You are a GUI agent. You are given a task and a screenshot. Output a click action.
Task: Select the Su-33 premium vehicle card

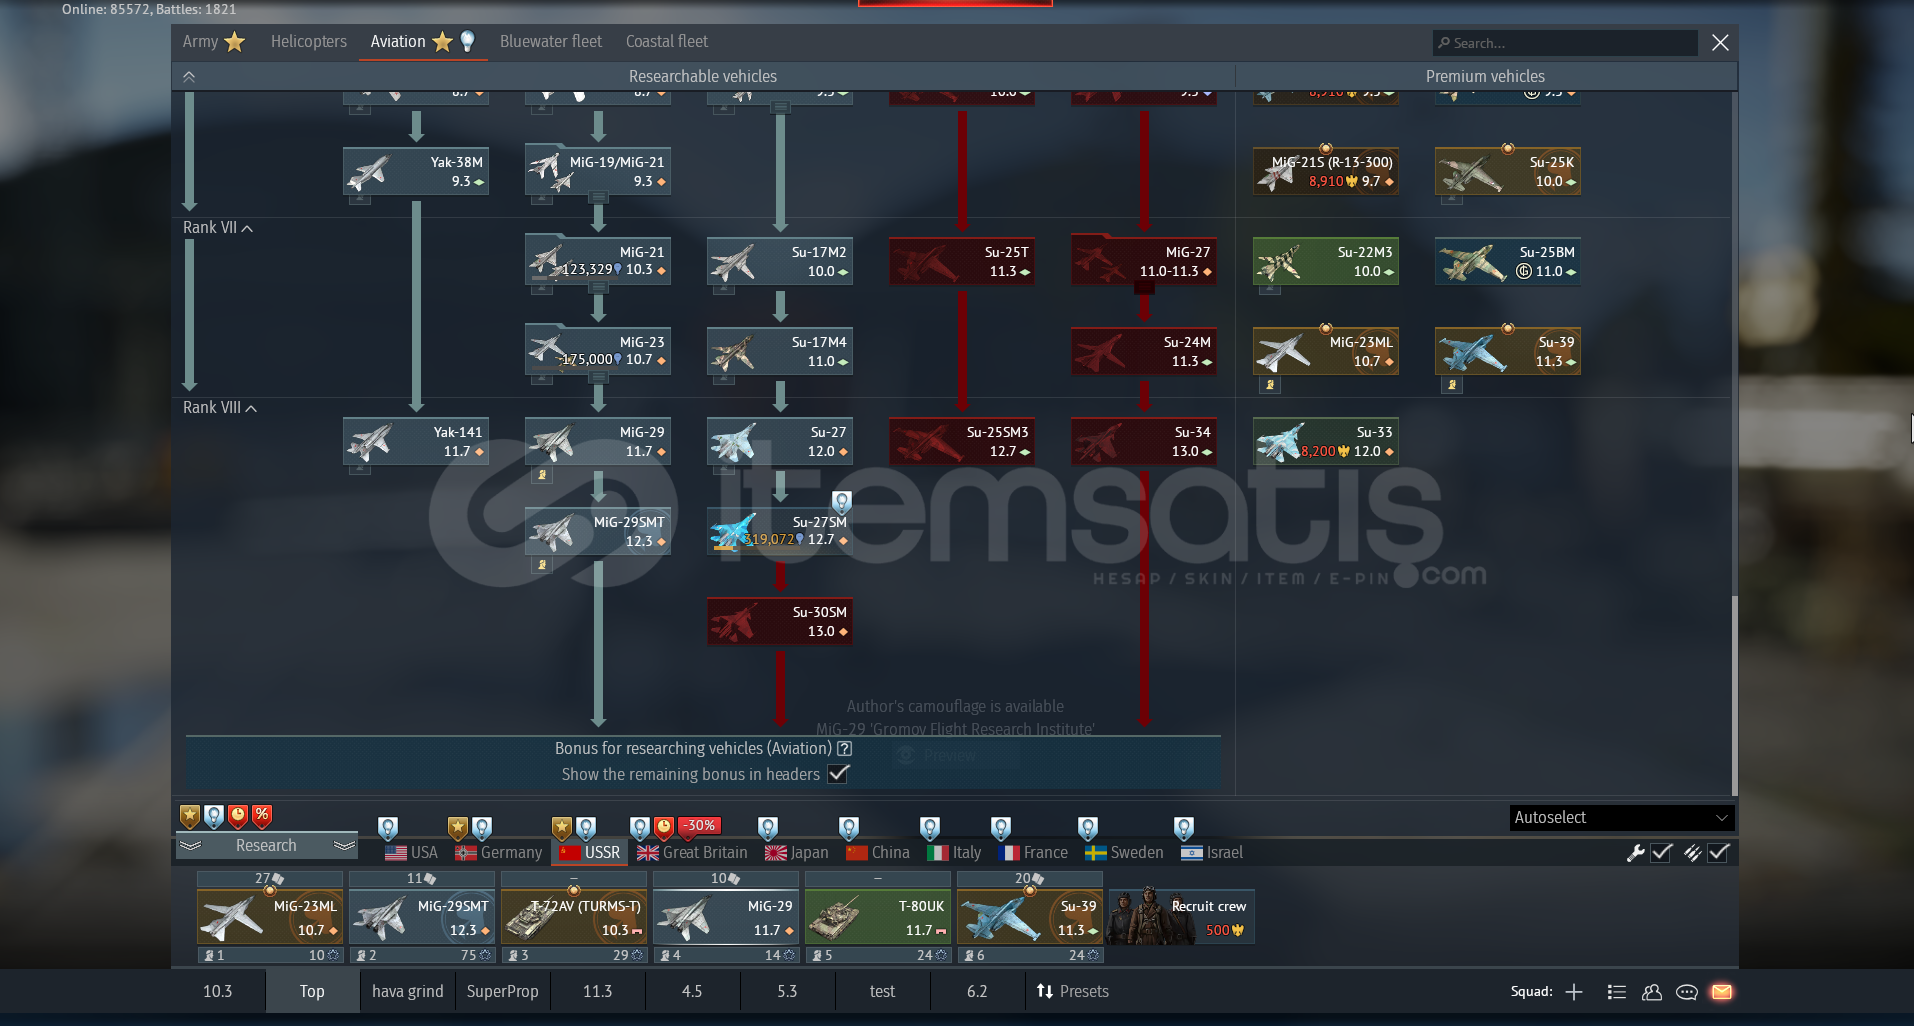tap(1326, 442)
